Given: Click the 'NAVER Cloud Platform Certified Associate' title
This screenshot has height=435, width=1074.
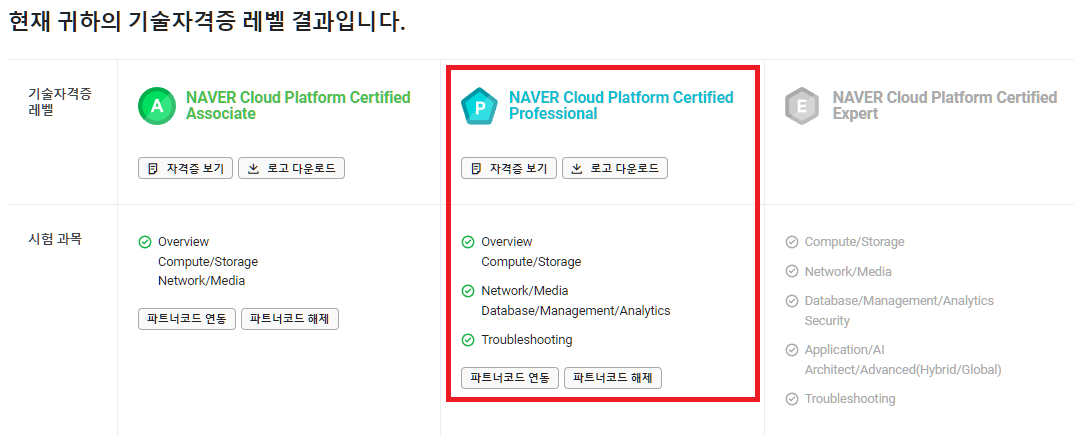Looking at the screenshot, I should point(298,105).
